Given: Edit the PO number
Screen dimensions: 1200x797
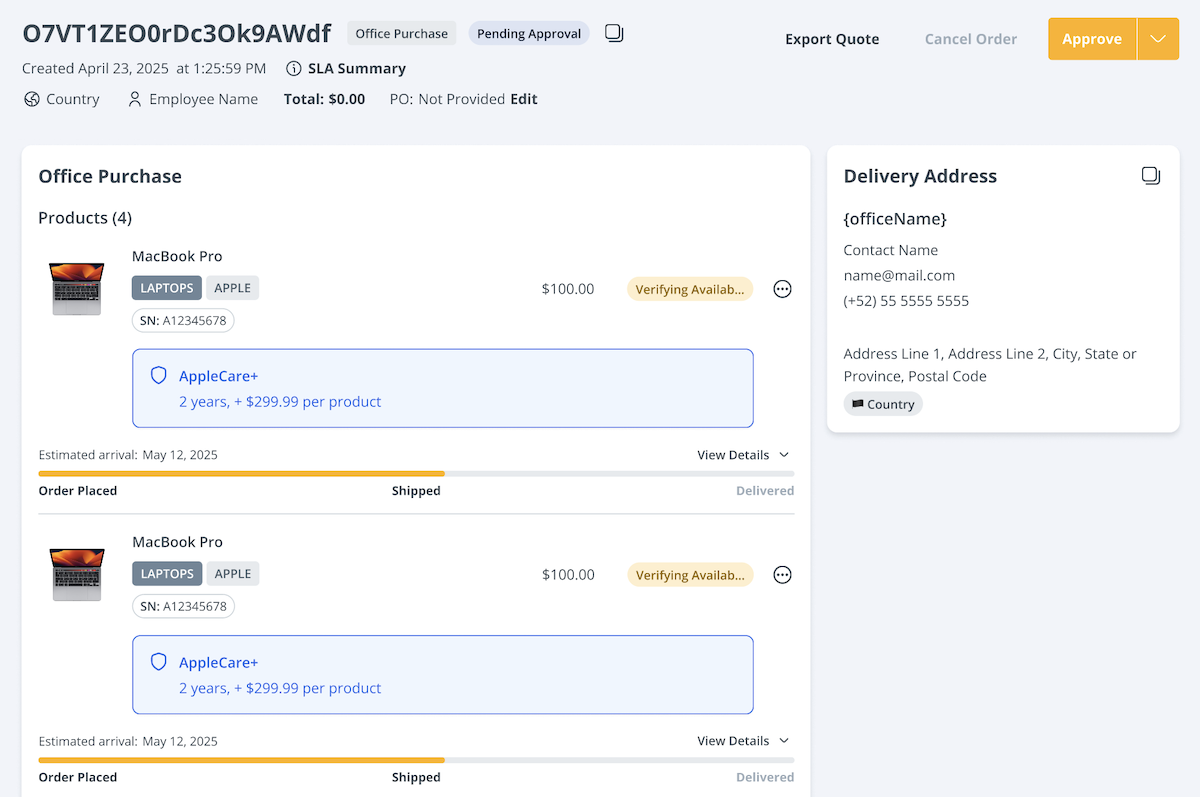Looking at the screenshot, I should coord(524,99).
